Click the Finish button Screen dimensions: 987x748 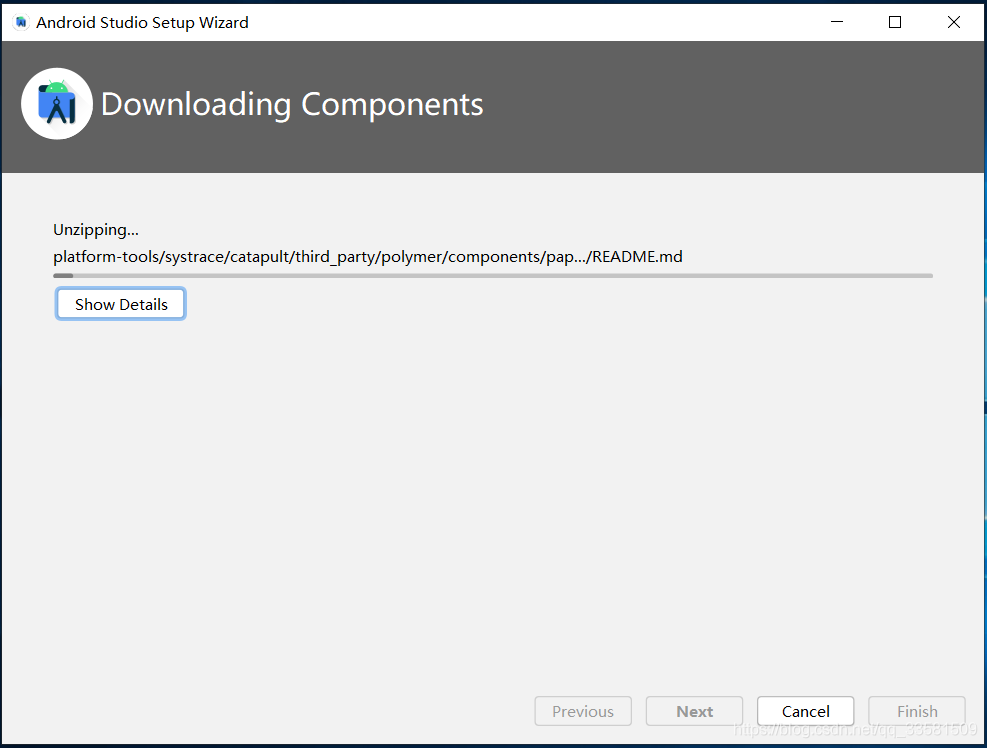pos(917,711)
